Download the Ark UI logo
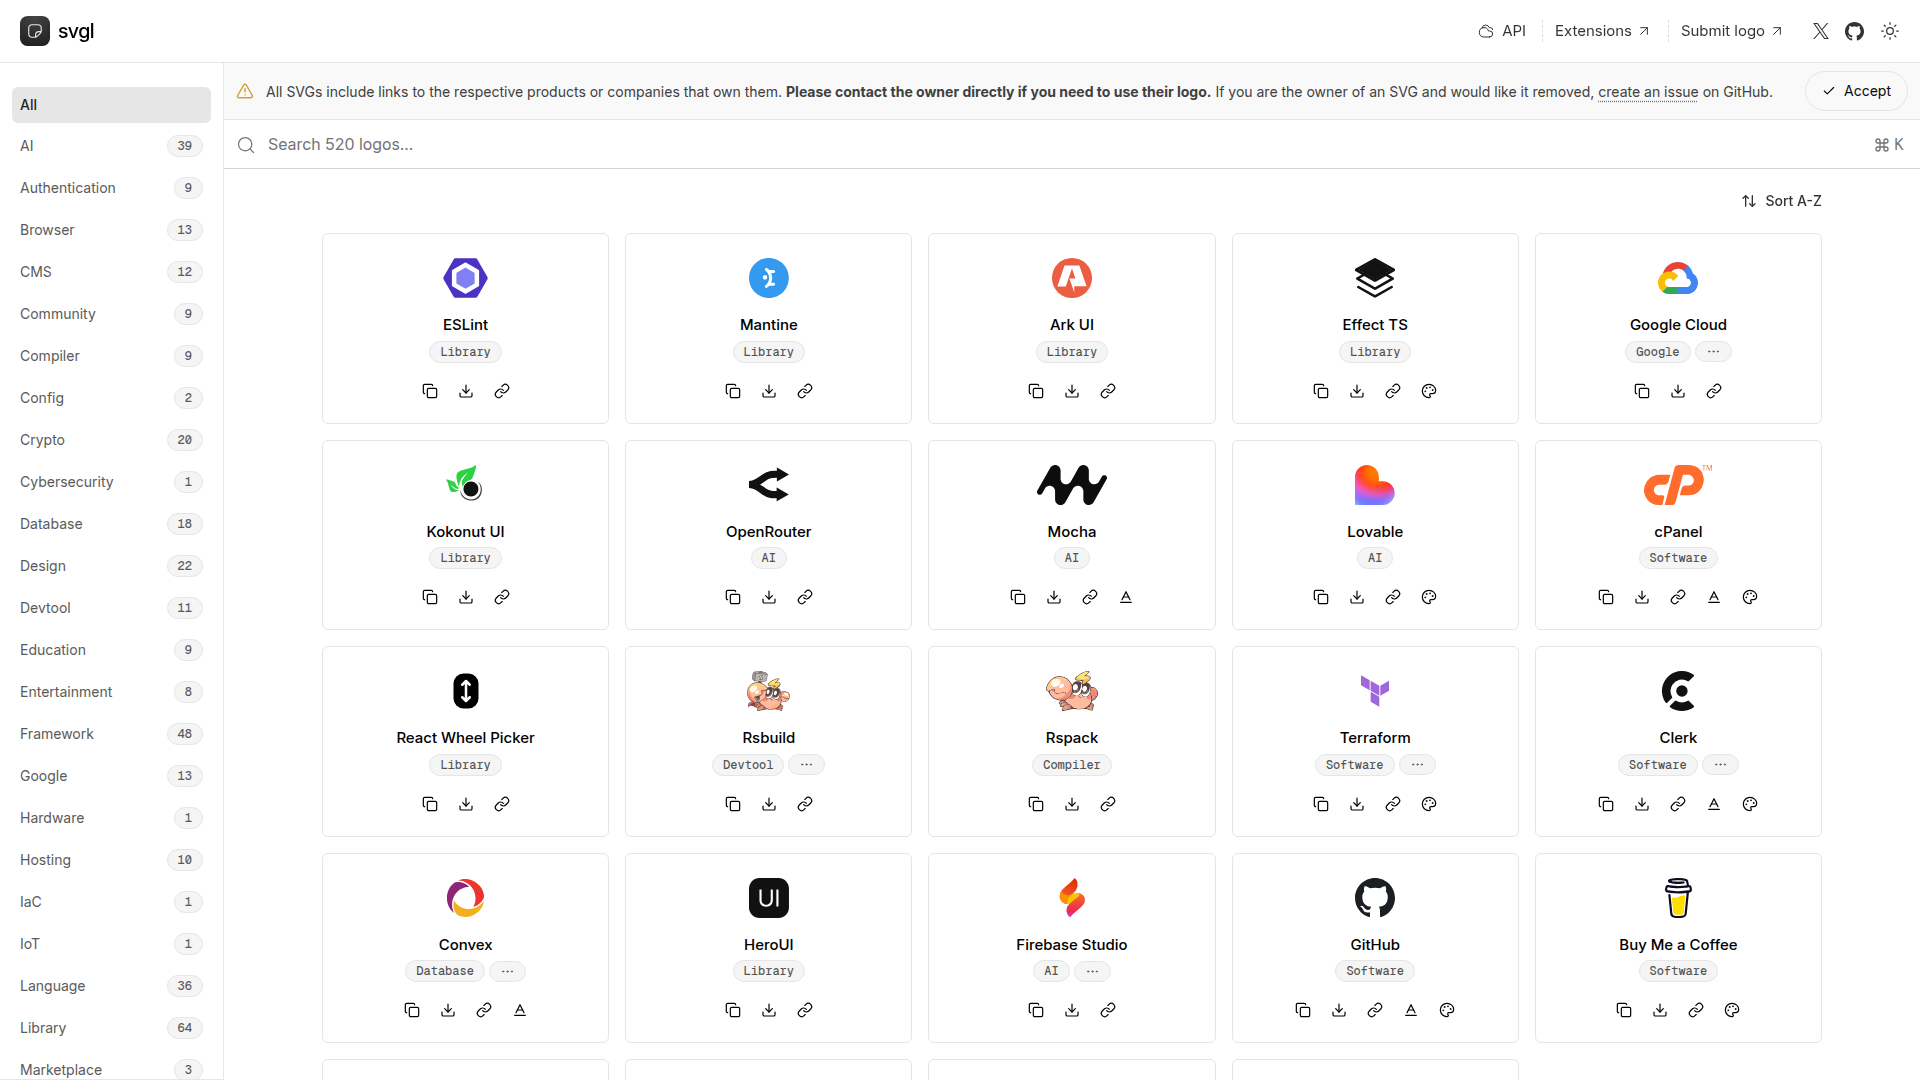This screenshot has height=1080, width=1920. click(x=1072, y=391)
